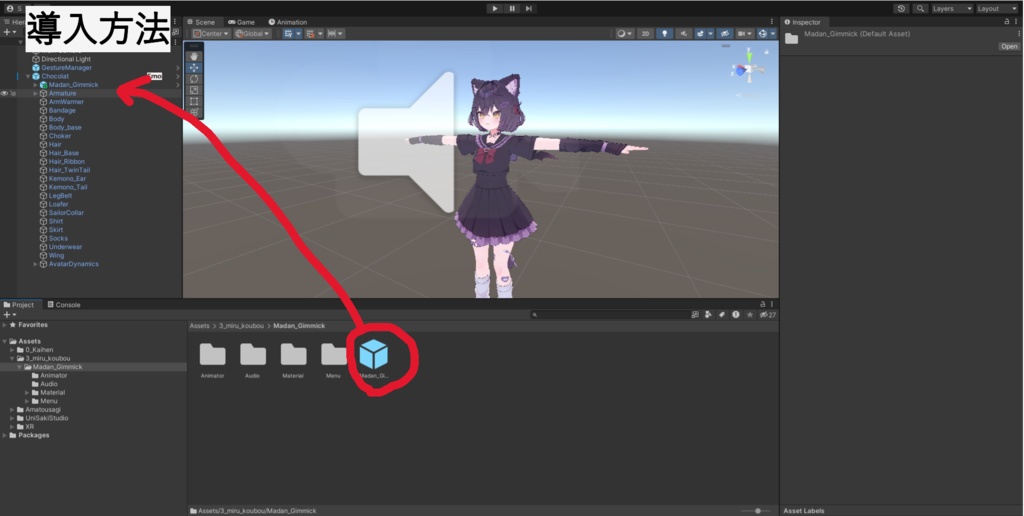Click 3_miru_koubou in the breadcrumb path
1024x516 pixels.
coord(241,326)
